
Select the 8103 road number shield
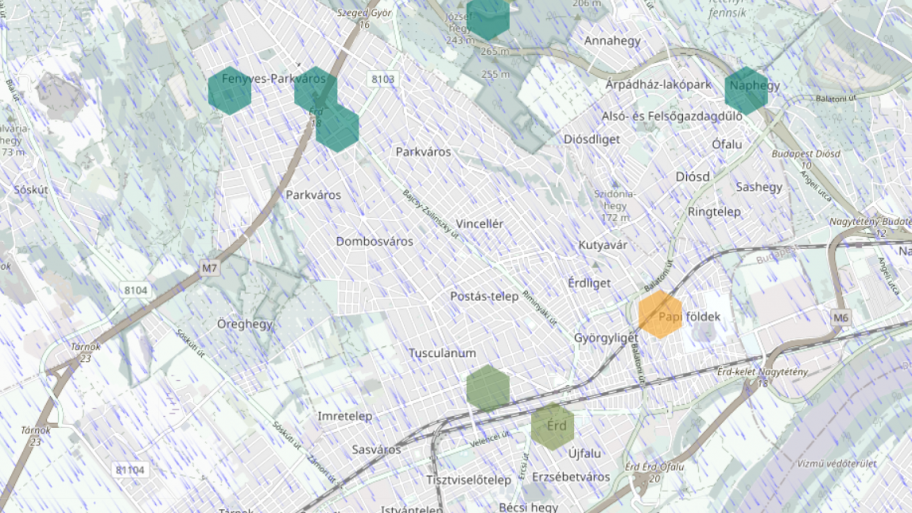(x=382, y=79)
